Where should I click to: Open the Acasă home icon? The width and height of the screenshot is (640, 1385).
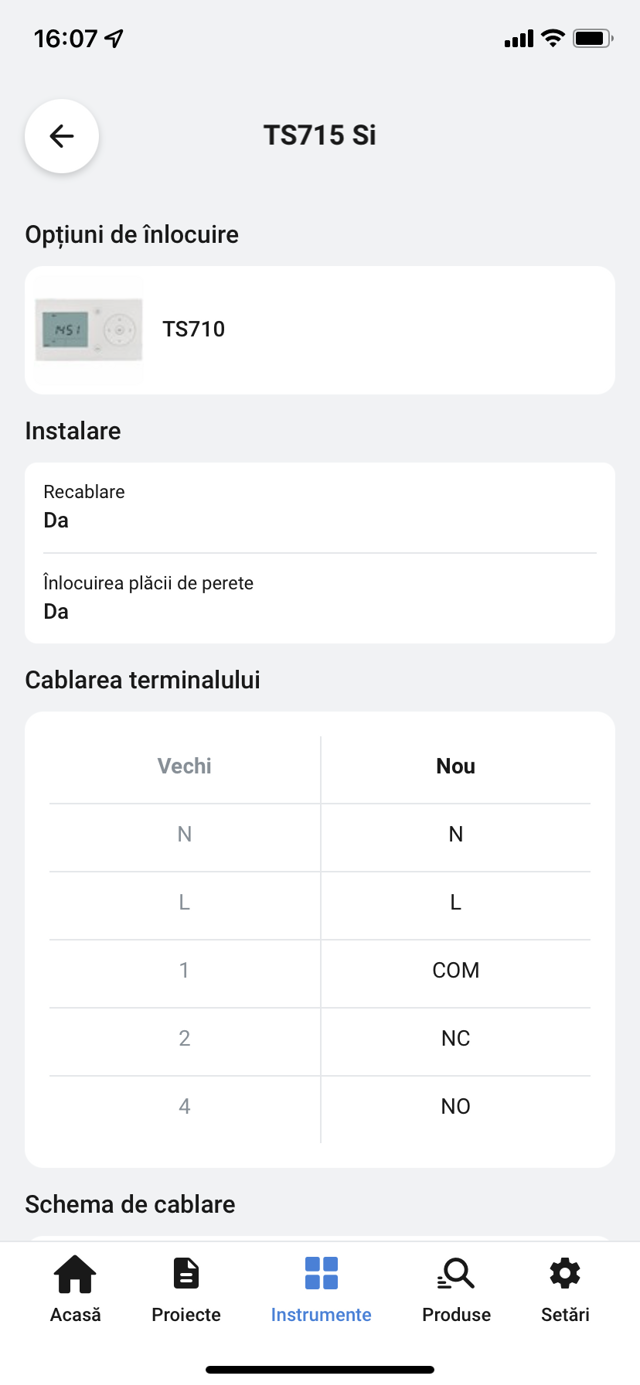tap(75, 1274)
